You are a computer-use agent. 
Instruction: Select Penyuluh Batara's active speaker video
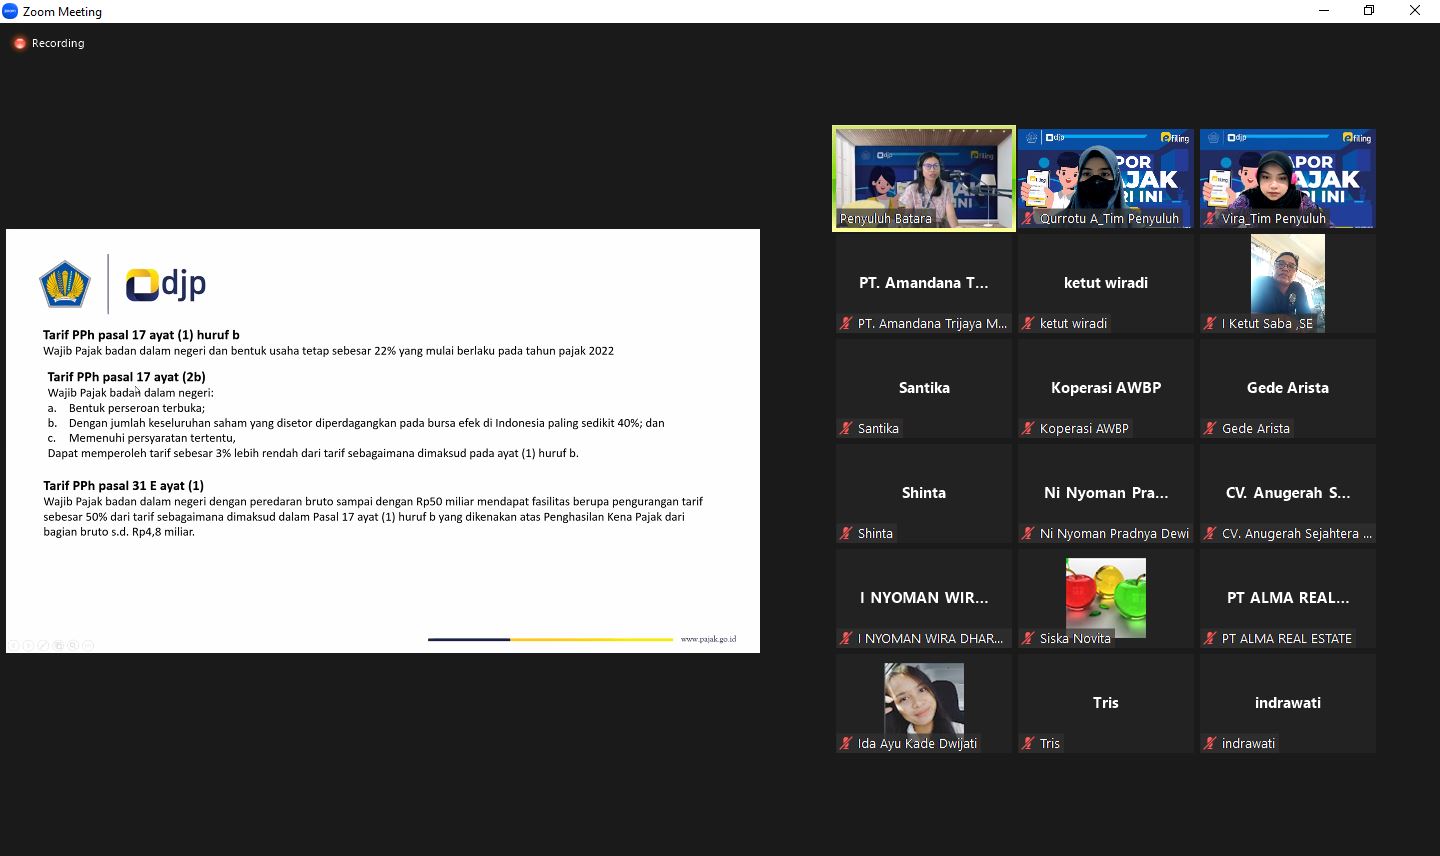pyautogui.click(x=923, y=178)
